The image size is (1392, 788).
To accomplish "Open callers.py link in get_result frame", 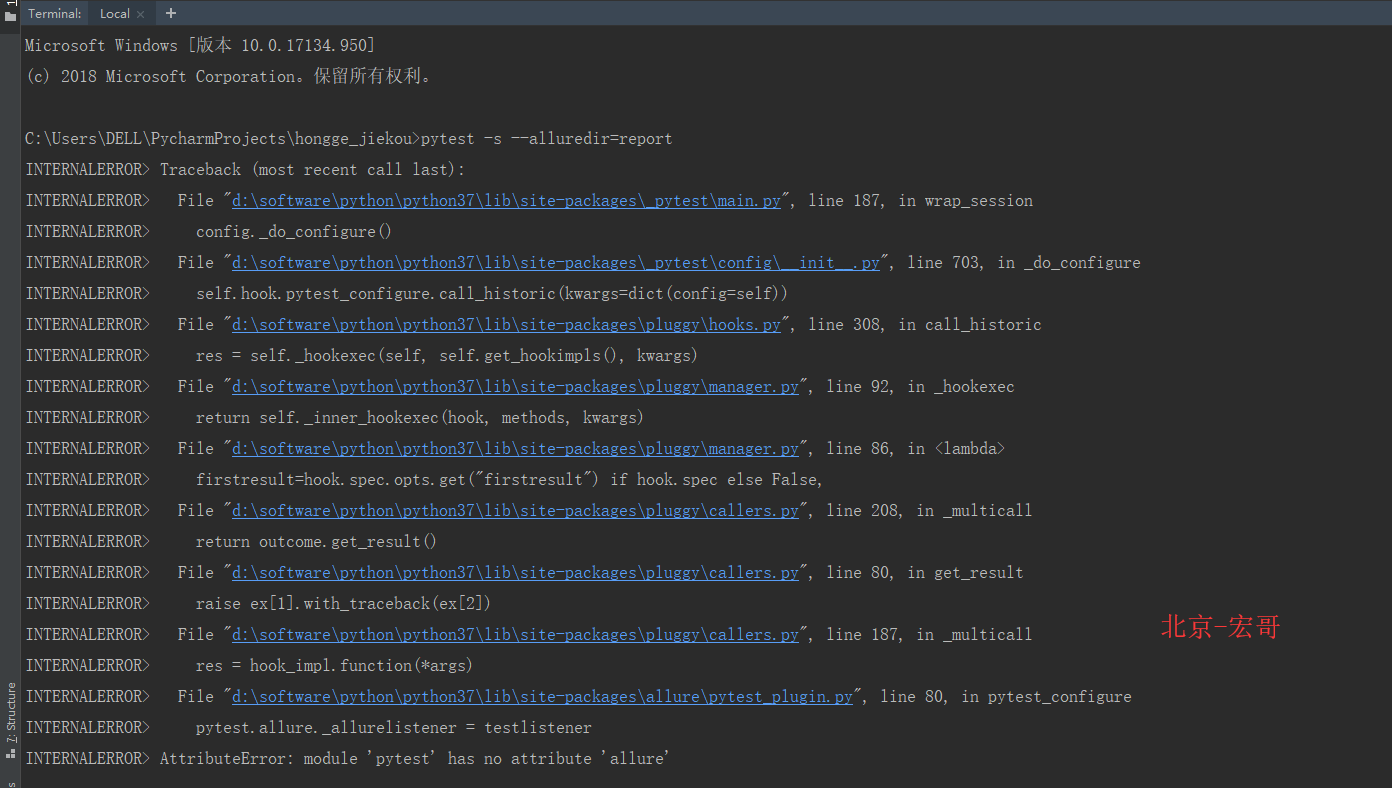I will tap(515, 573).
